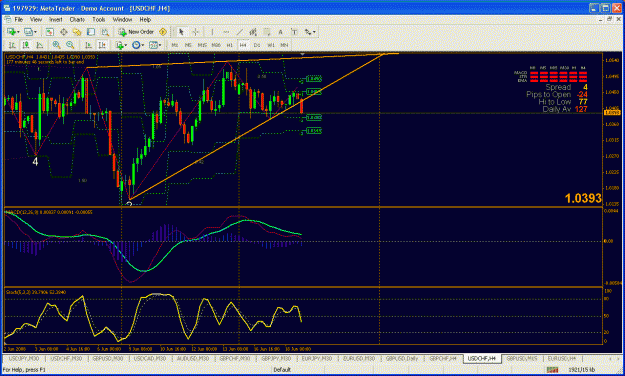
Task: Expand the Indicators dropdown arrow
Action: pyautogui.click(x=126, y=45)
